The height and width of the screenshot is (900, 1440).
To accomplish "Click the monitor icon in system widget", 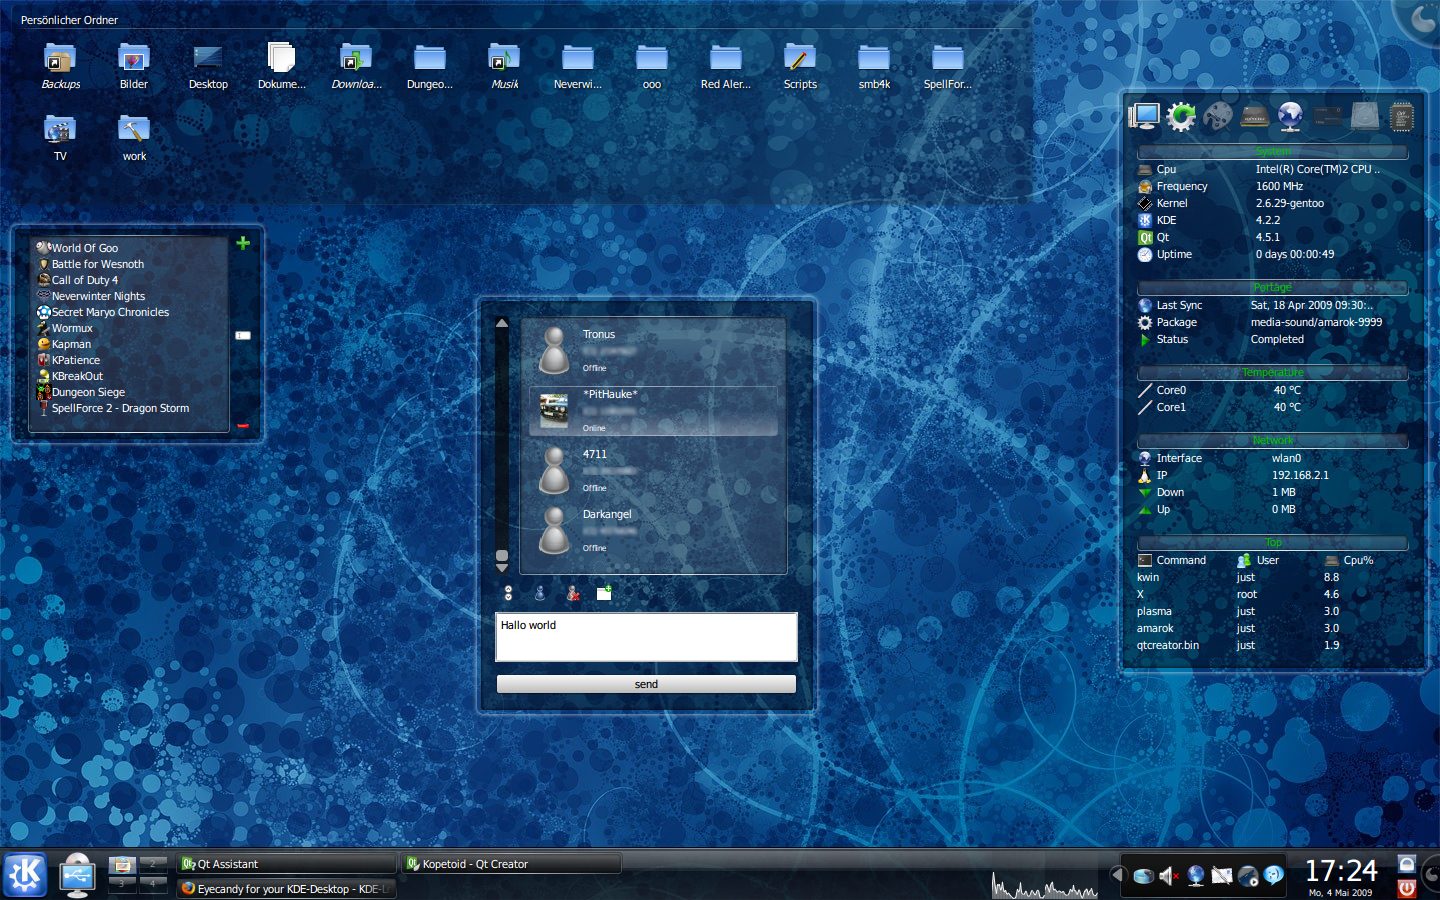I will pyautogui.click(x=1143, y=117).
